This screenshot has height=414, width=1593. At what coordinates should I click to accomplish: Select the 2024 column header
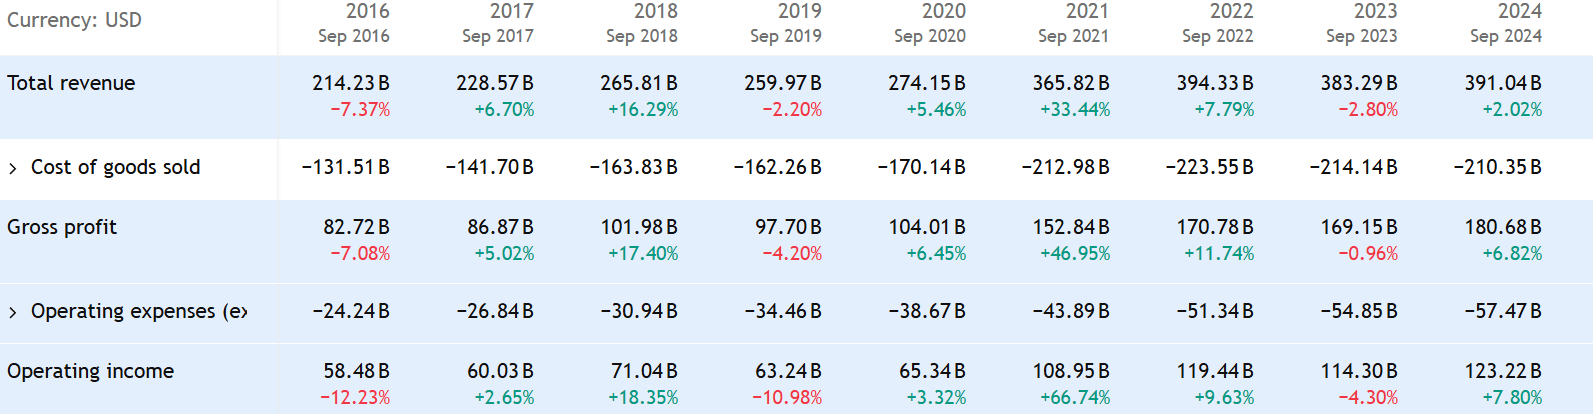click(1519, 12)
